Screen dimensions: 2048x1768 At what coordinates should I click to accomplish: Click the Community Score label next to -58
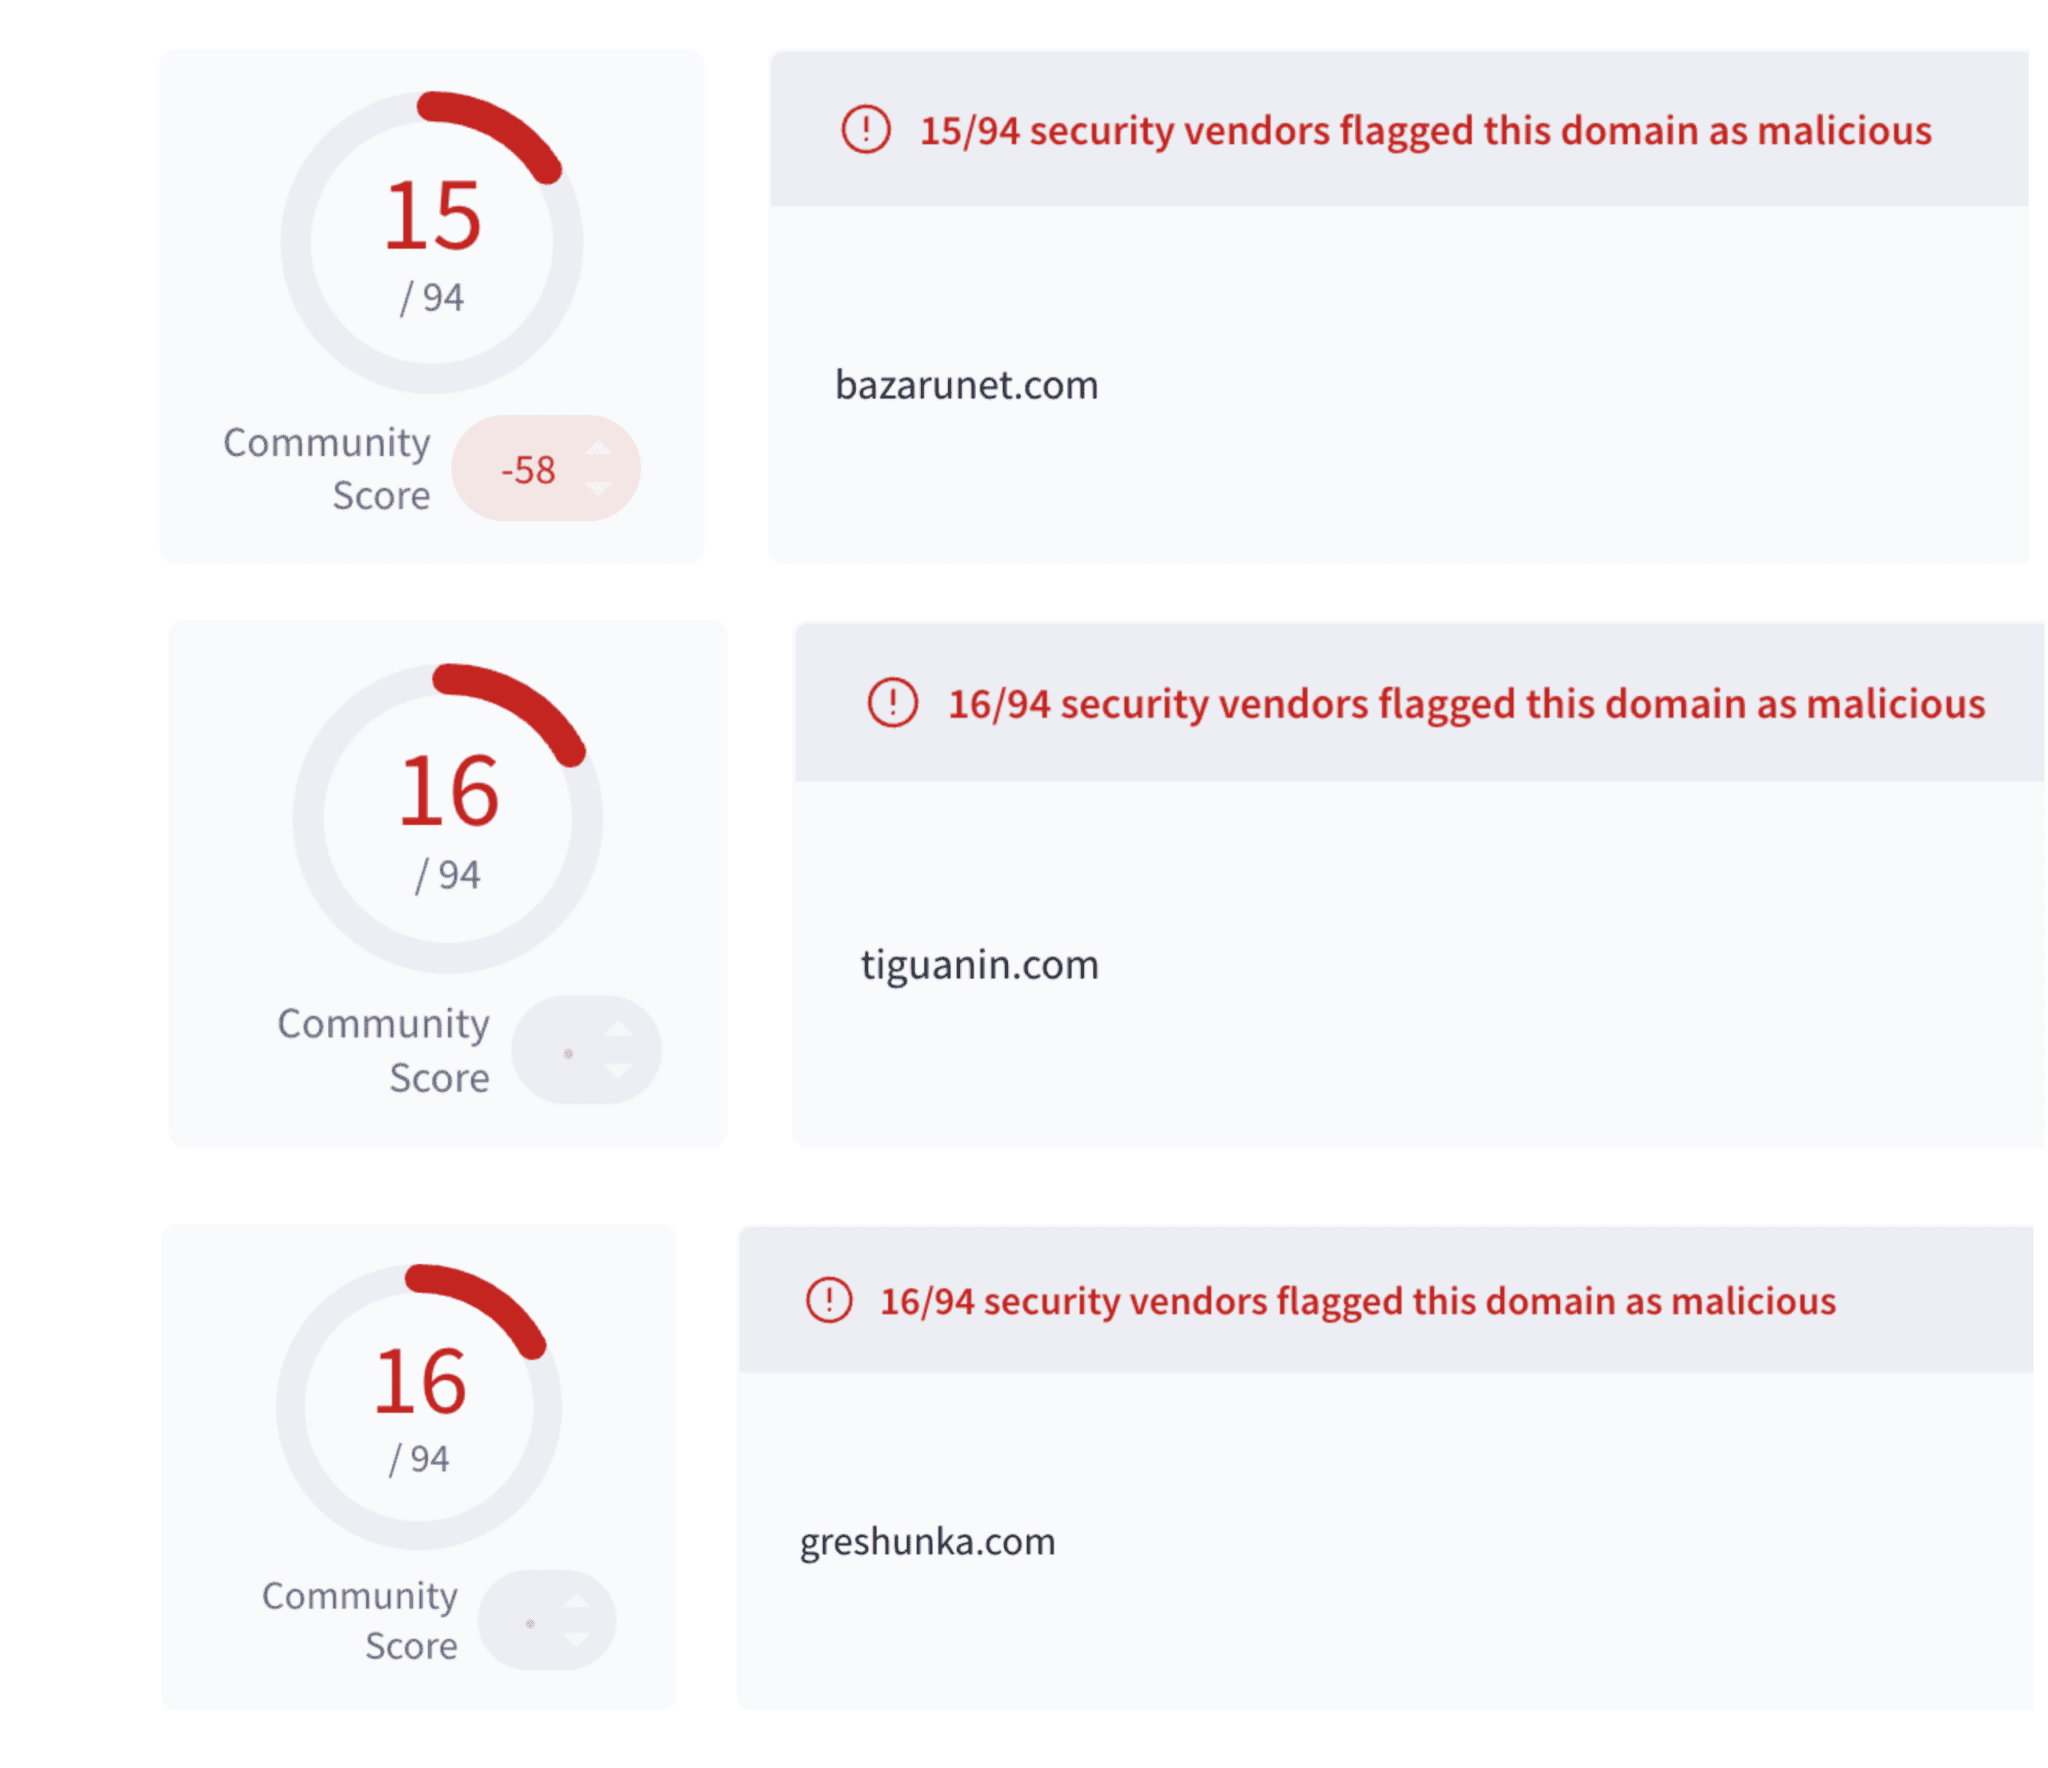[328, 468]
